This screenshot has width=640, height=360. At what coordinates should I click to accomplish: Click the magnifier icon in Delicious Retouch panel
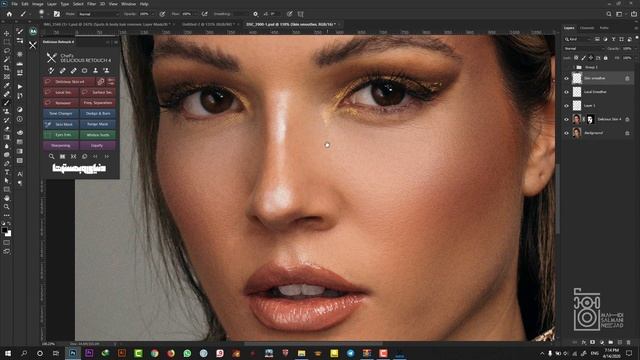51,156
